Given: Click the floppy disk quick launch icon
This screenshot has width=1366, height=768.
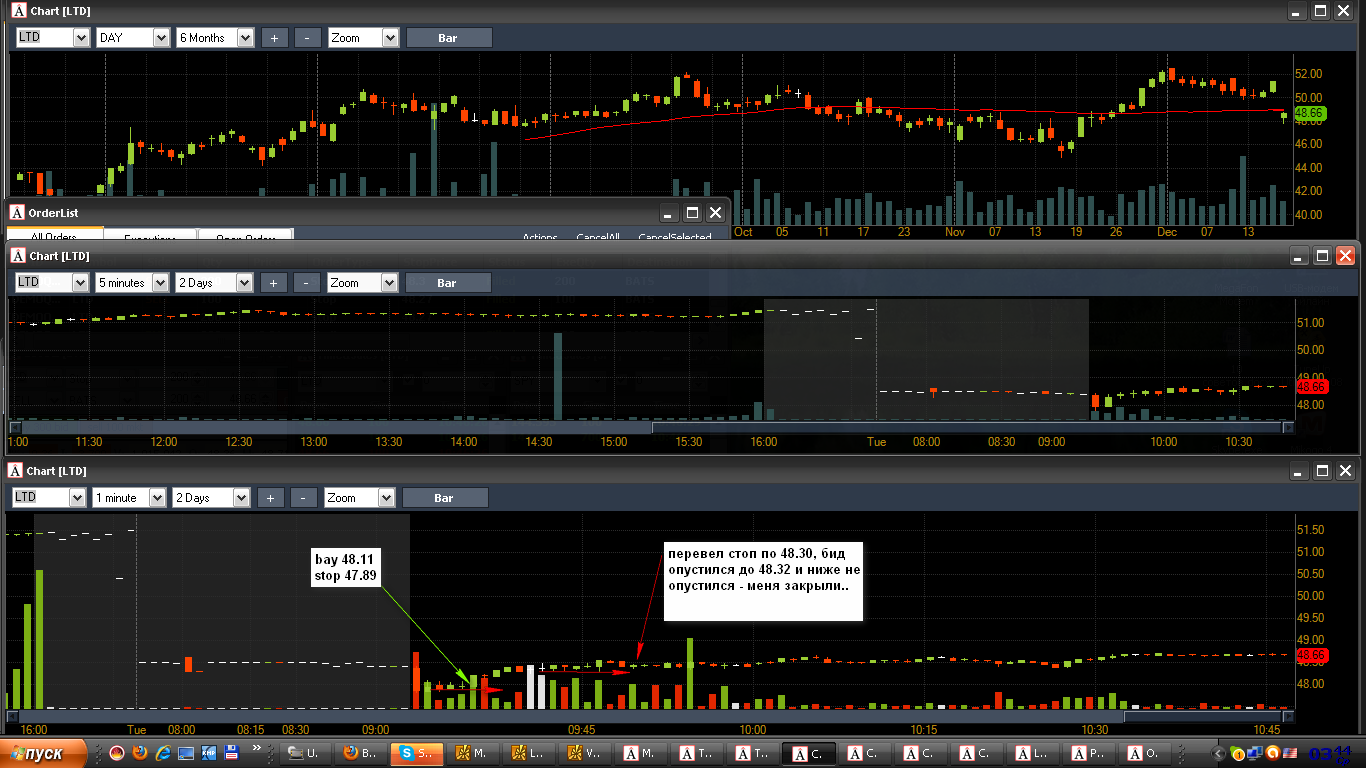Looking at the screenshot, I should click(231, 752).
